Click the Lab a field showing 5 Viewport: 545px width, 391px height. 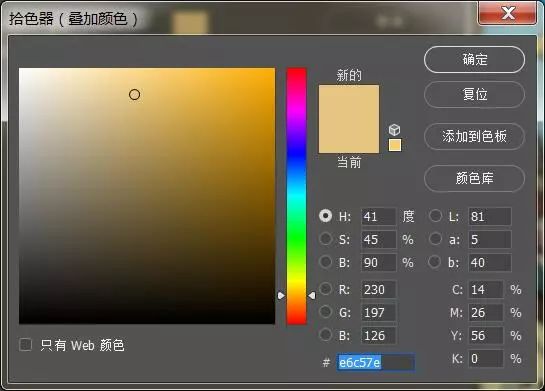(490, 239)
